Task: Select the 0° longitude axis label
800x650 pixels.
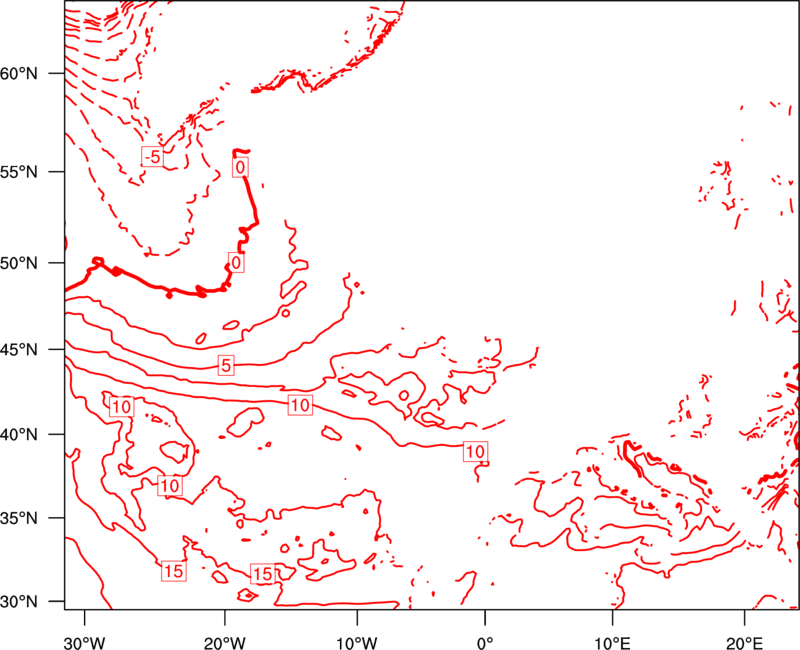Action: pos(485,643)
